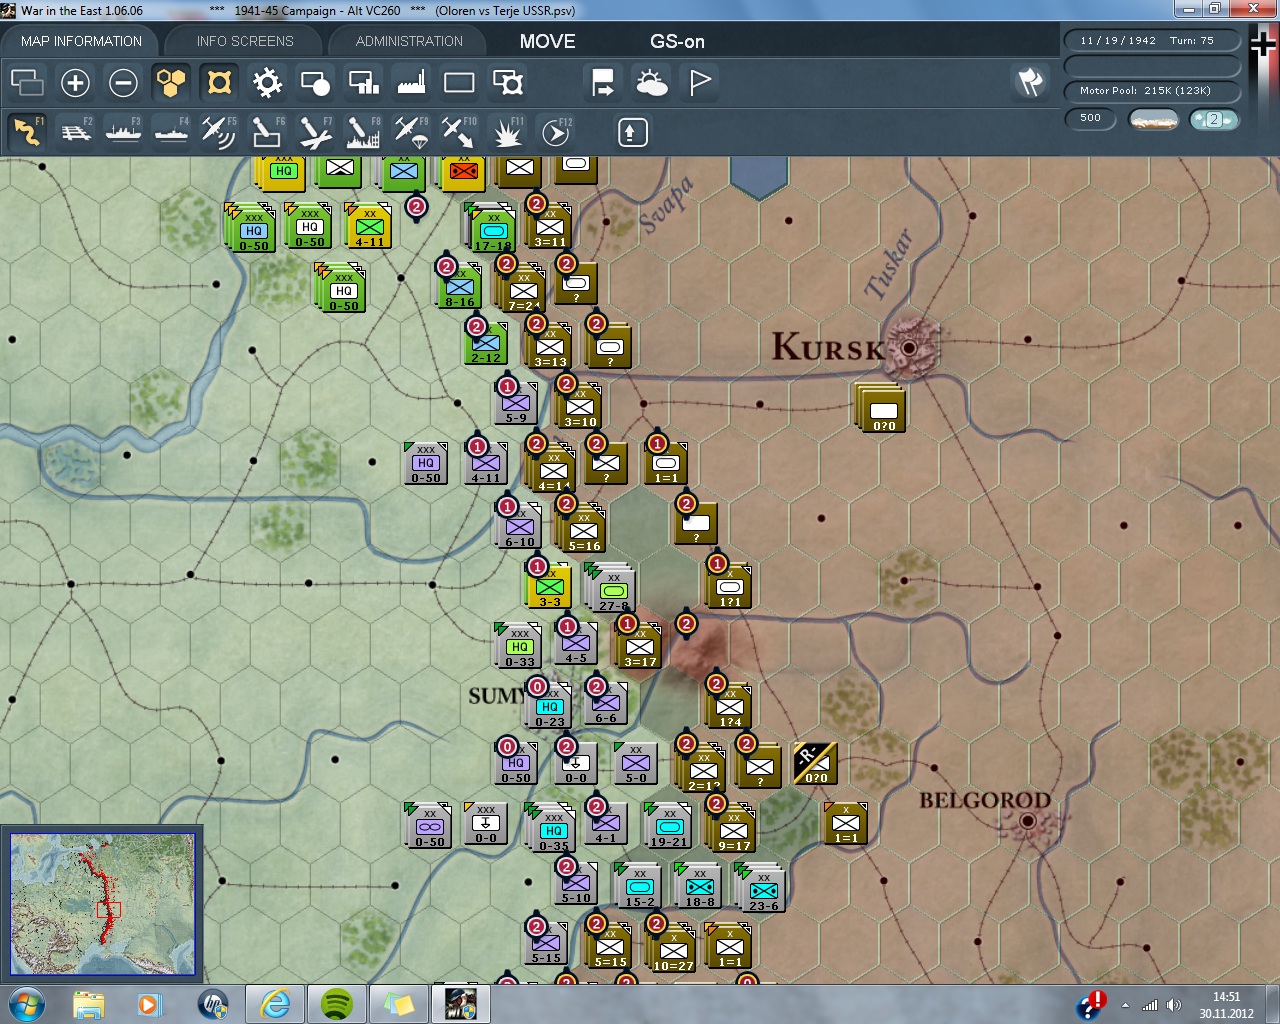Select the red infantry counter at top
Screen dimensions: 1280x1024
[463, 171]
